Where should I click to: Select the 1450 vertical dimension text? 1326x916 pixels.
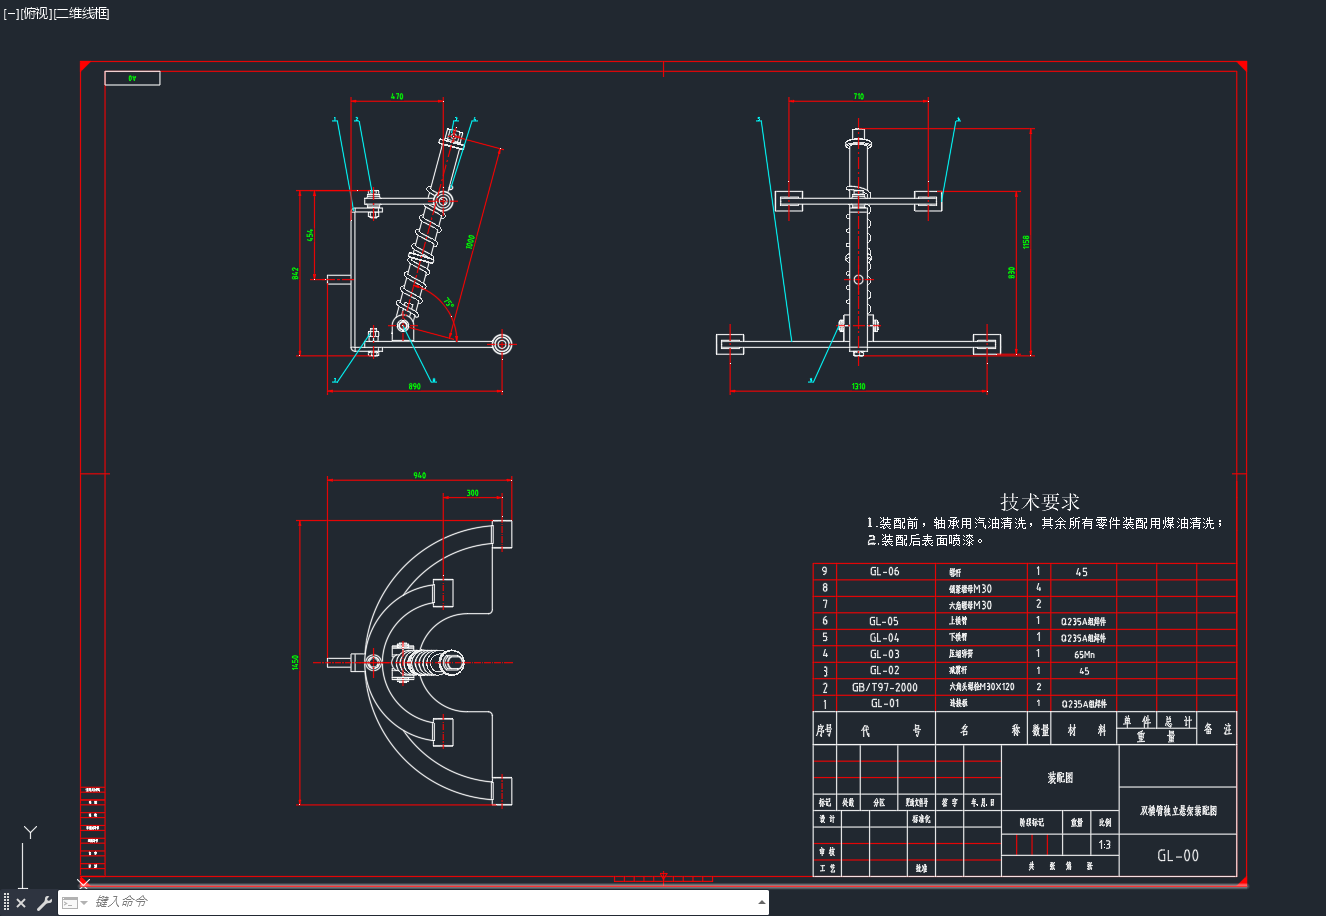[x=296, y=662]
